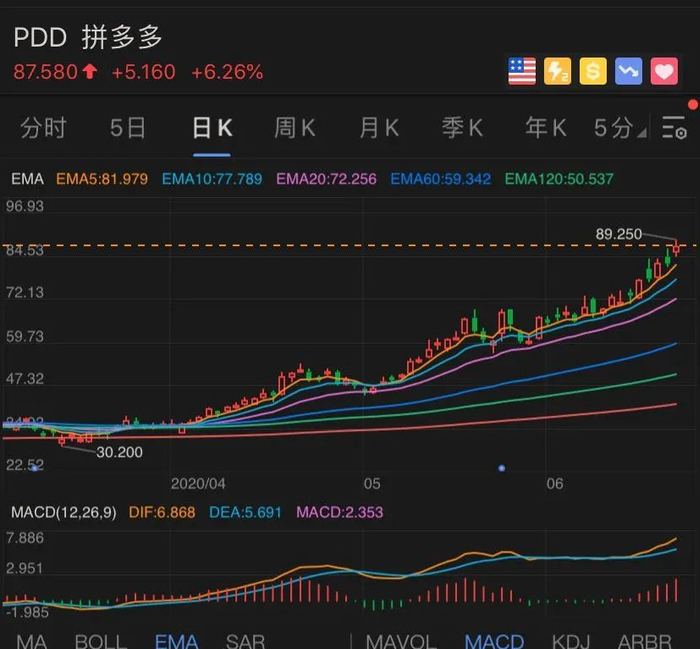Choose the SAR main indicator
Image resolution: width=700 pixels, height=649 pixels.
pyautogui.click(x=245, y=642)
